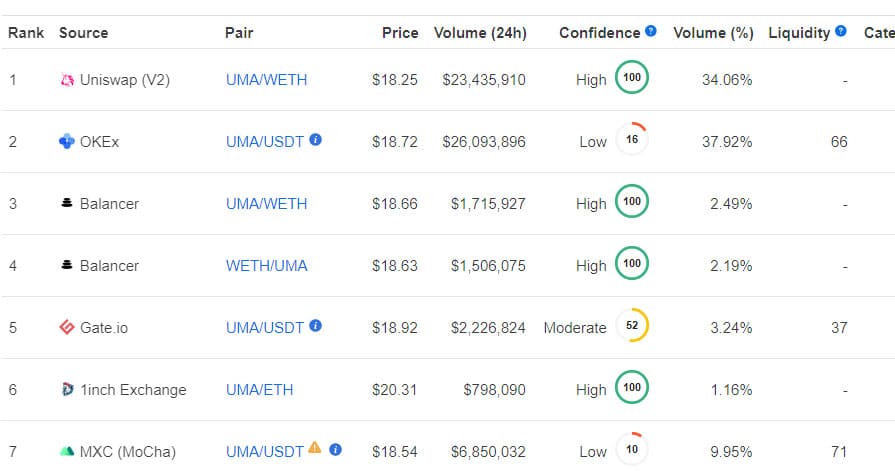Click the OKEx logo icon
Image resolution: width=895 pixels, height=471 pixels.
[x=67, y=141]
